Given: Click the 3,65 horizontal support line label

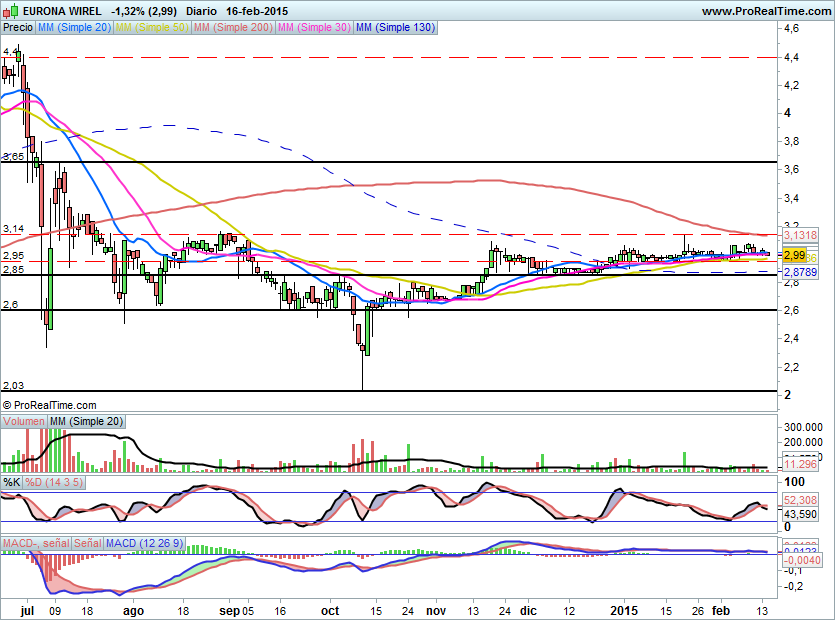Looking at the screenshot, I should point(13,157).
